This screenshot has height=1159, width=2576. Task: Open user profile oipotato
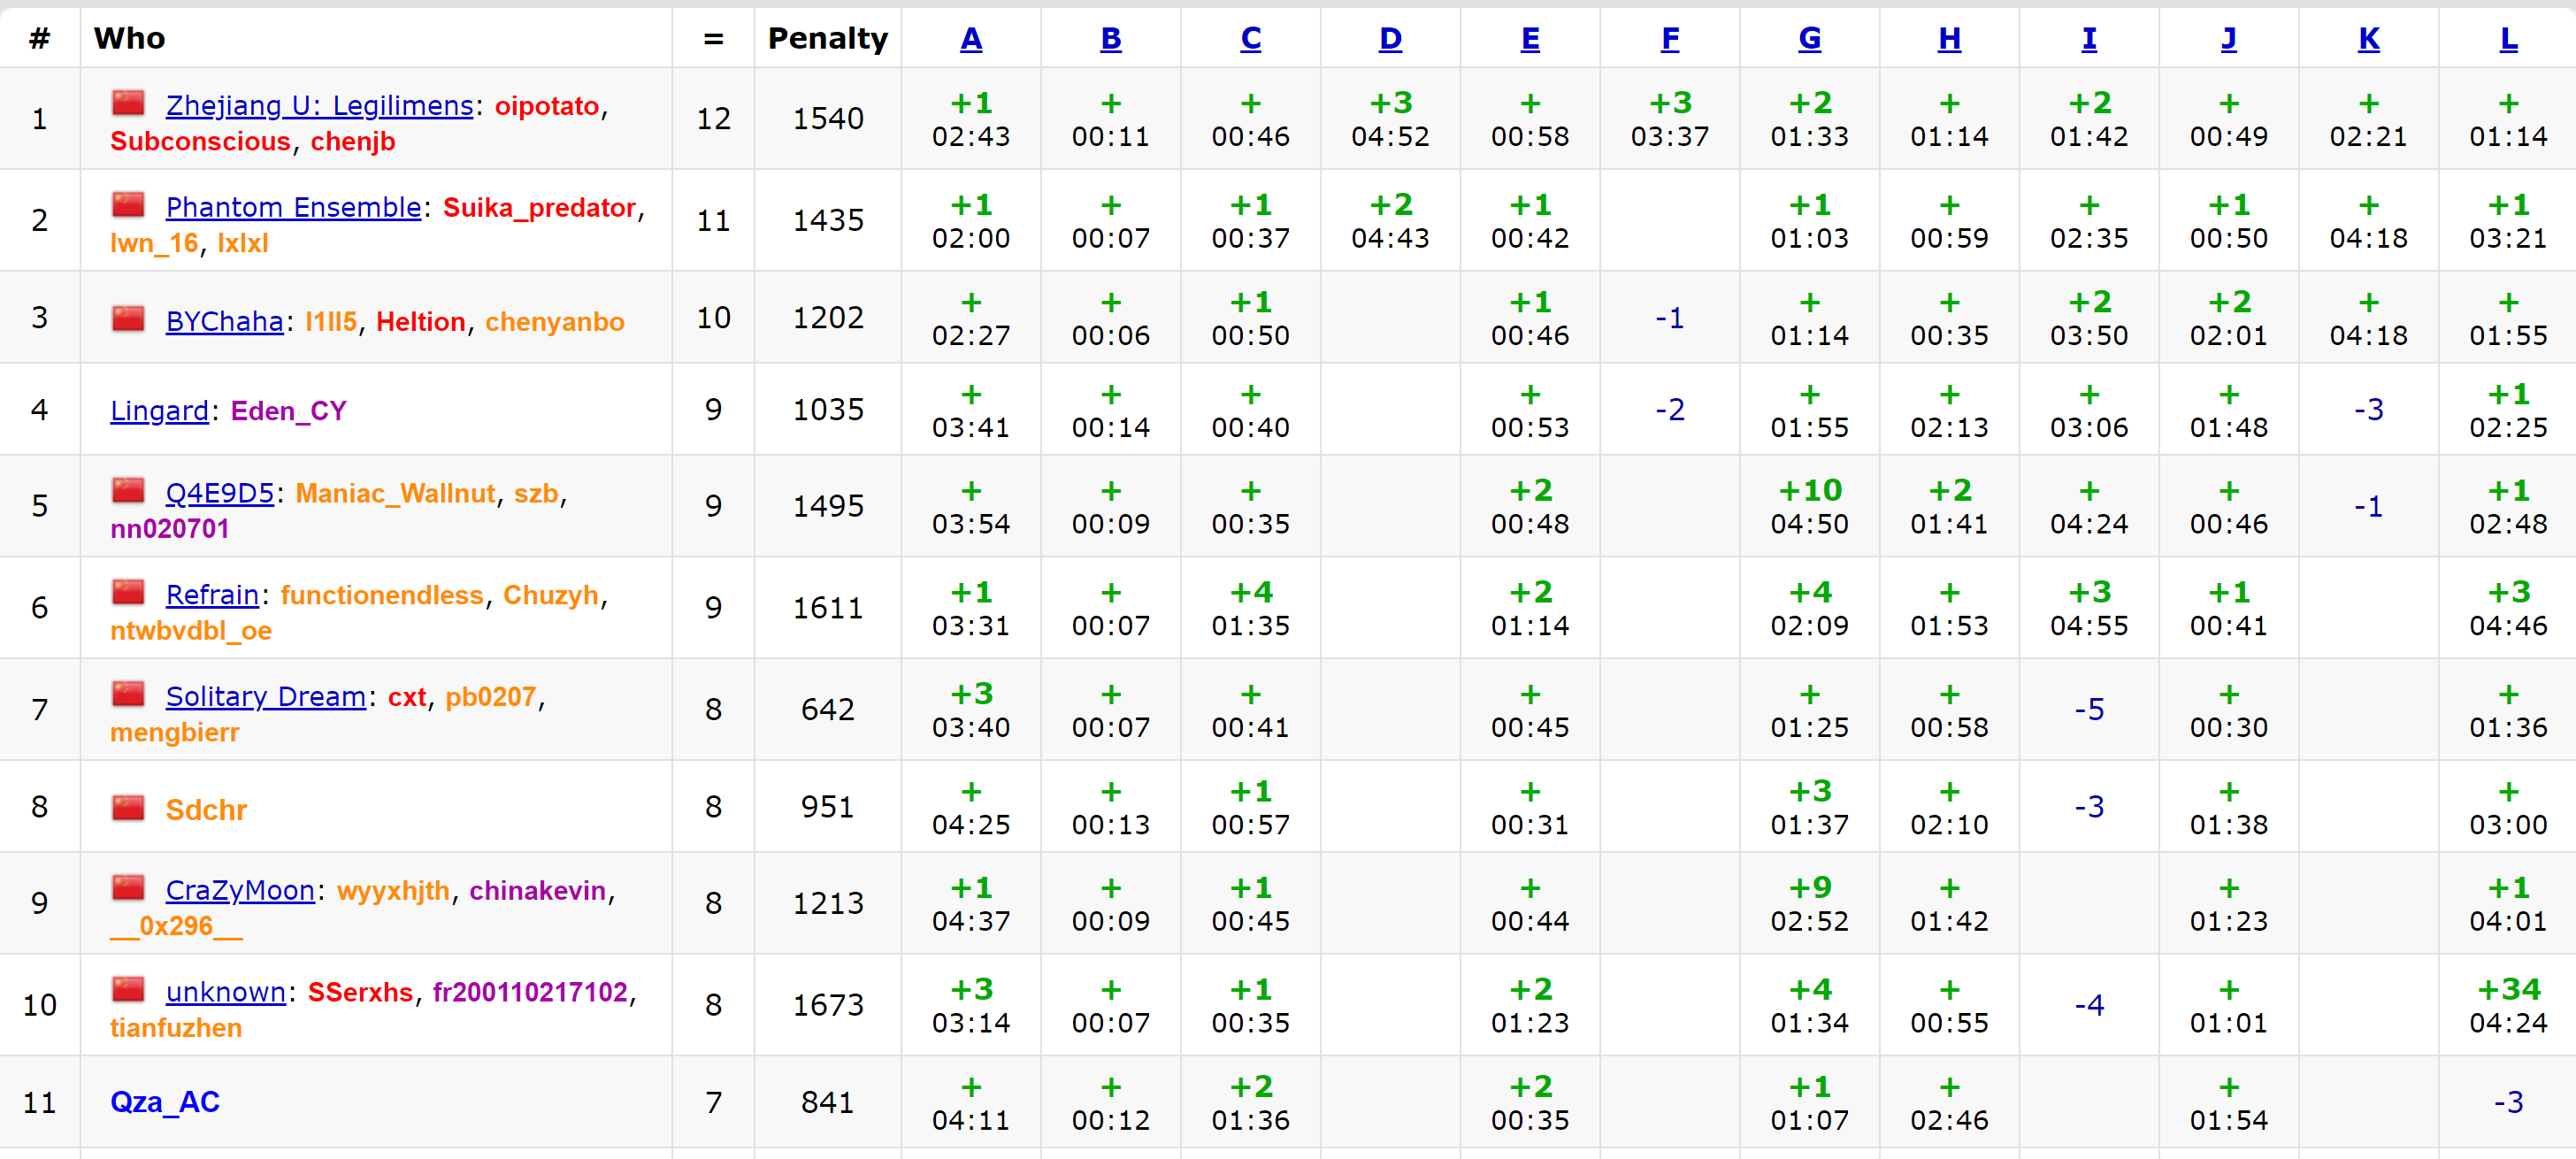point(546,105)
